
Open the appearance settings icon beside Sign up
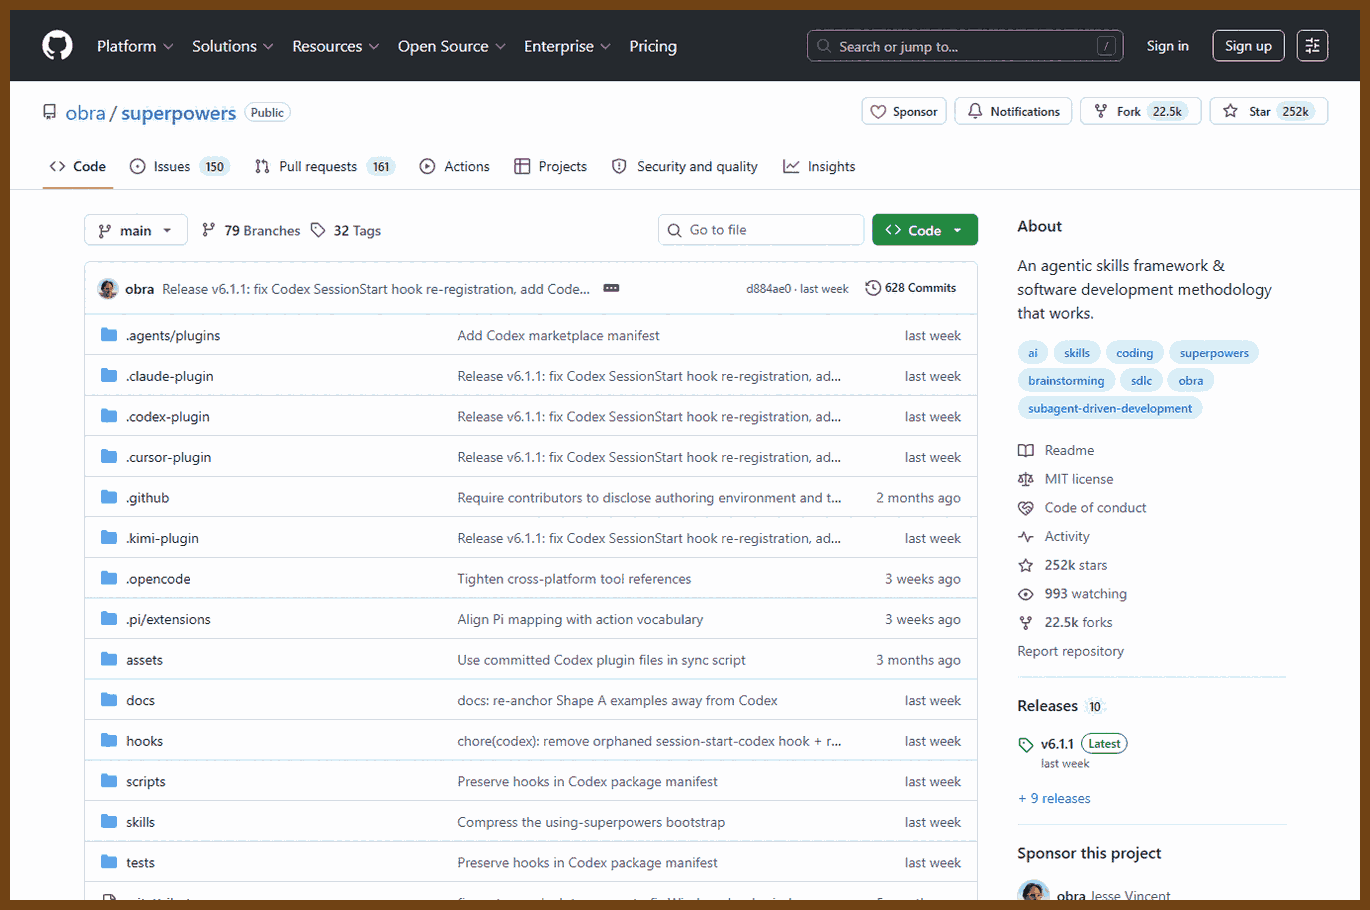click(x=1312, y=46)
